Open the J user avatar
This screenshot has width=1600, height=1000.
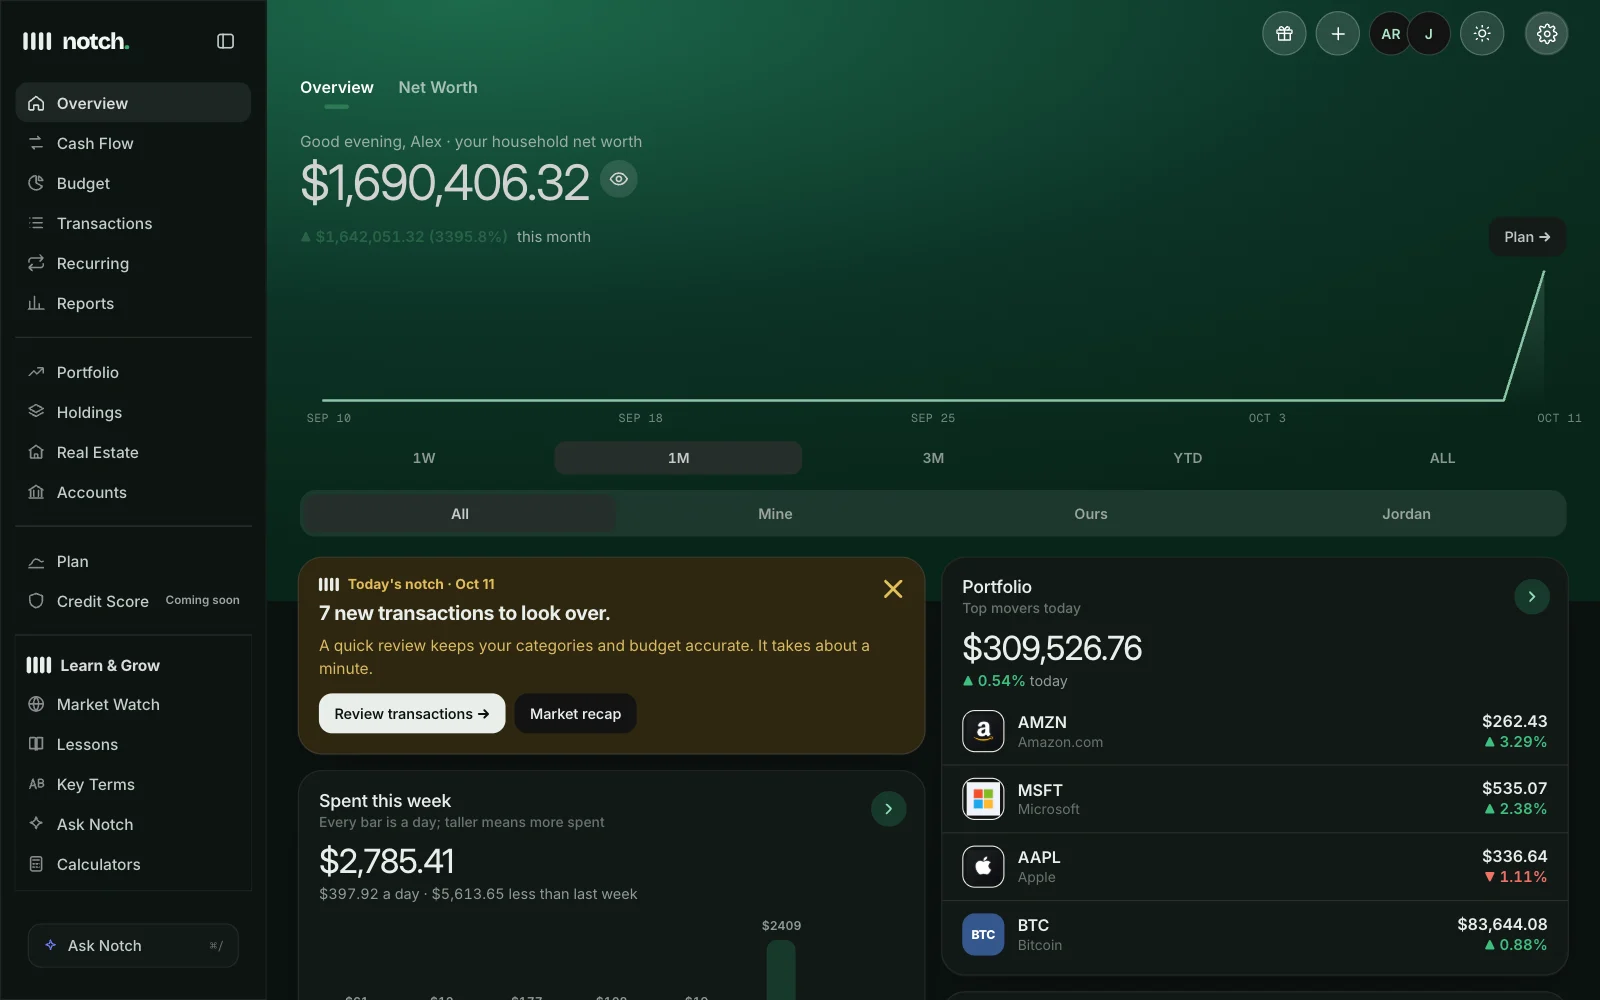point(1429,34)
